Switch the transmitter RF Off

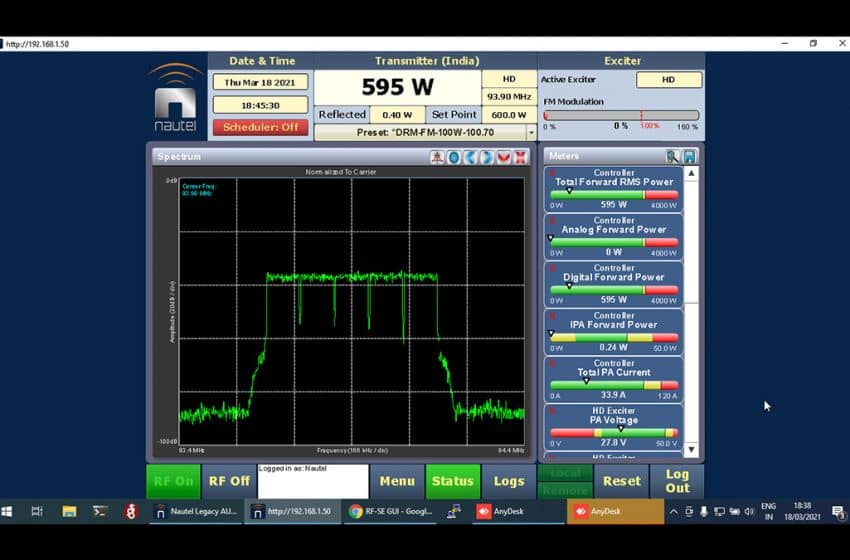click(x=229, y=481)
